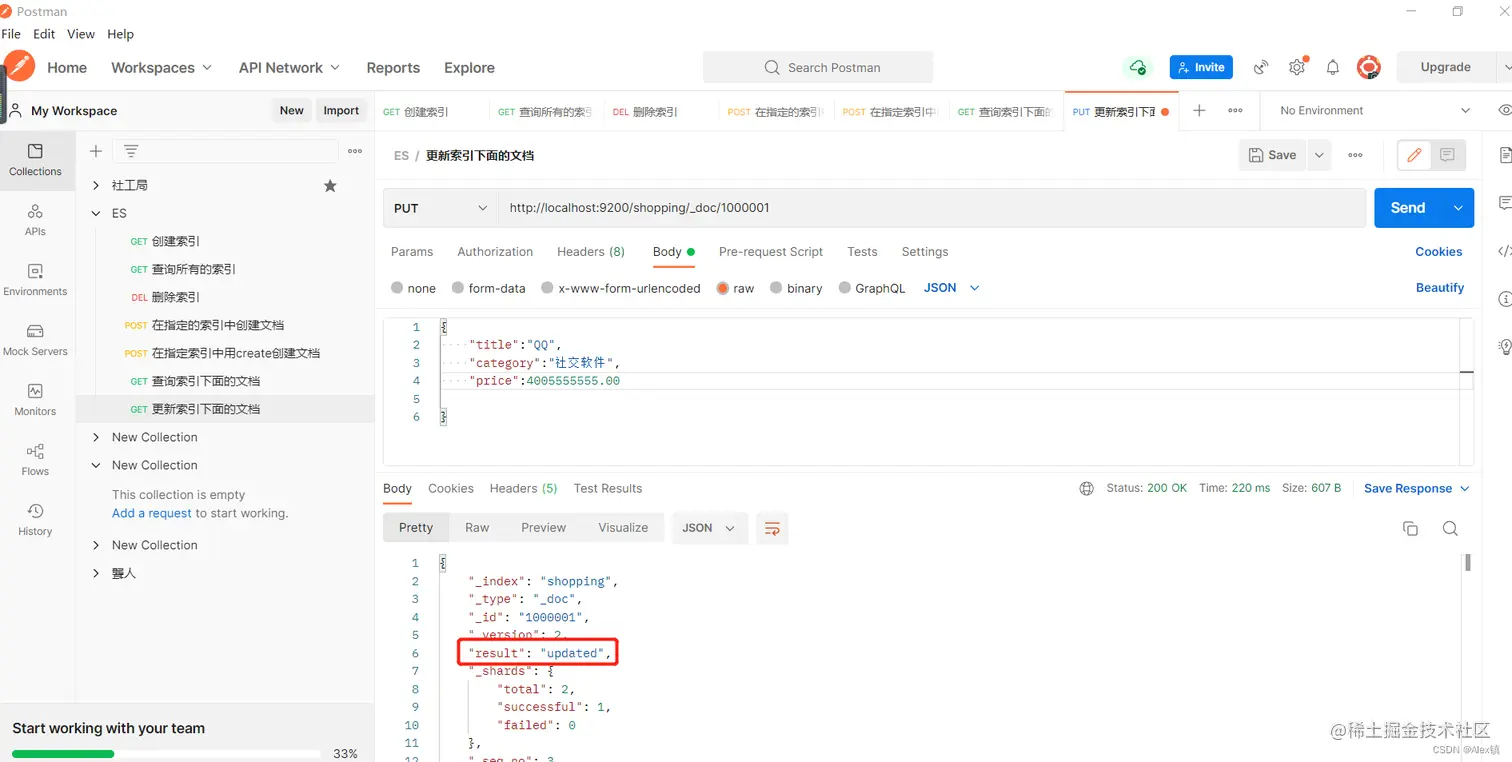Open Send button dropdown arrow

(1457, 208)
